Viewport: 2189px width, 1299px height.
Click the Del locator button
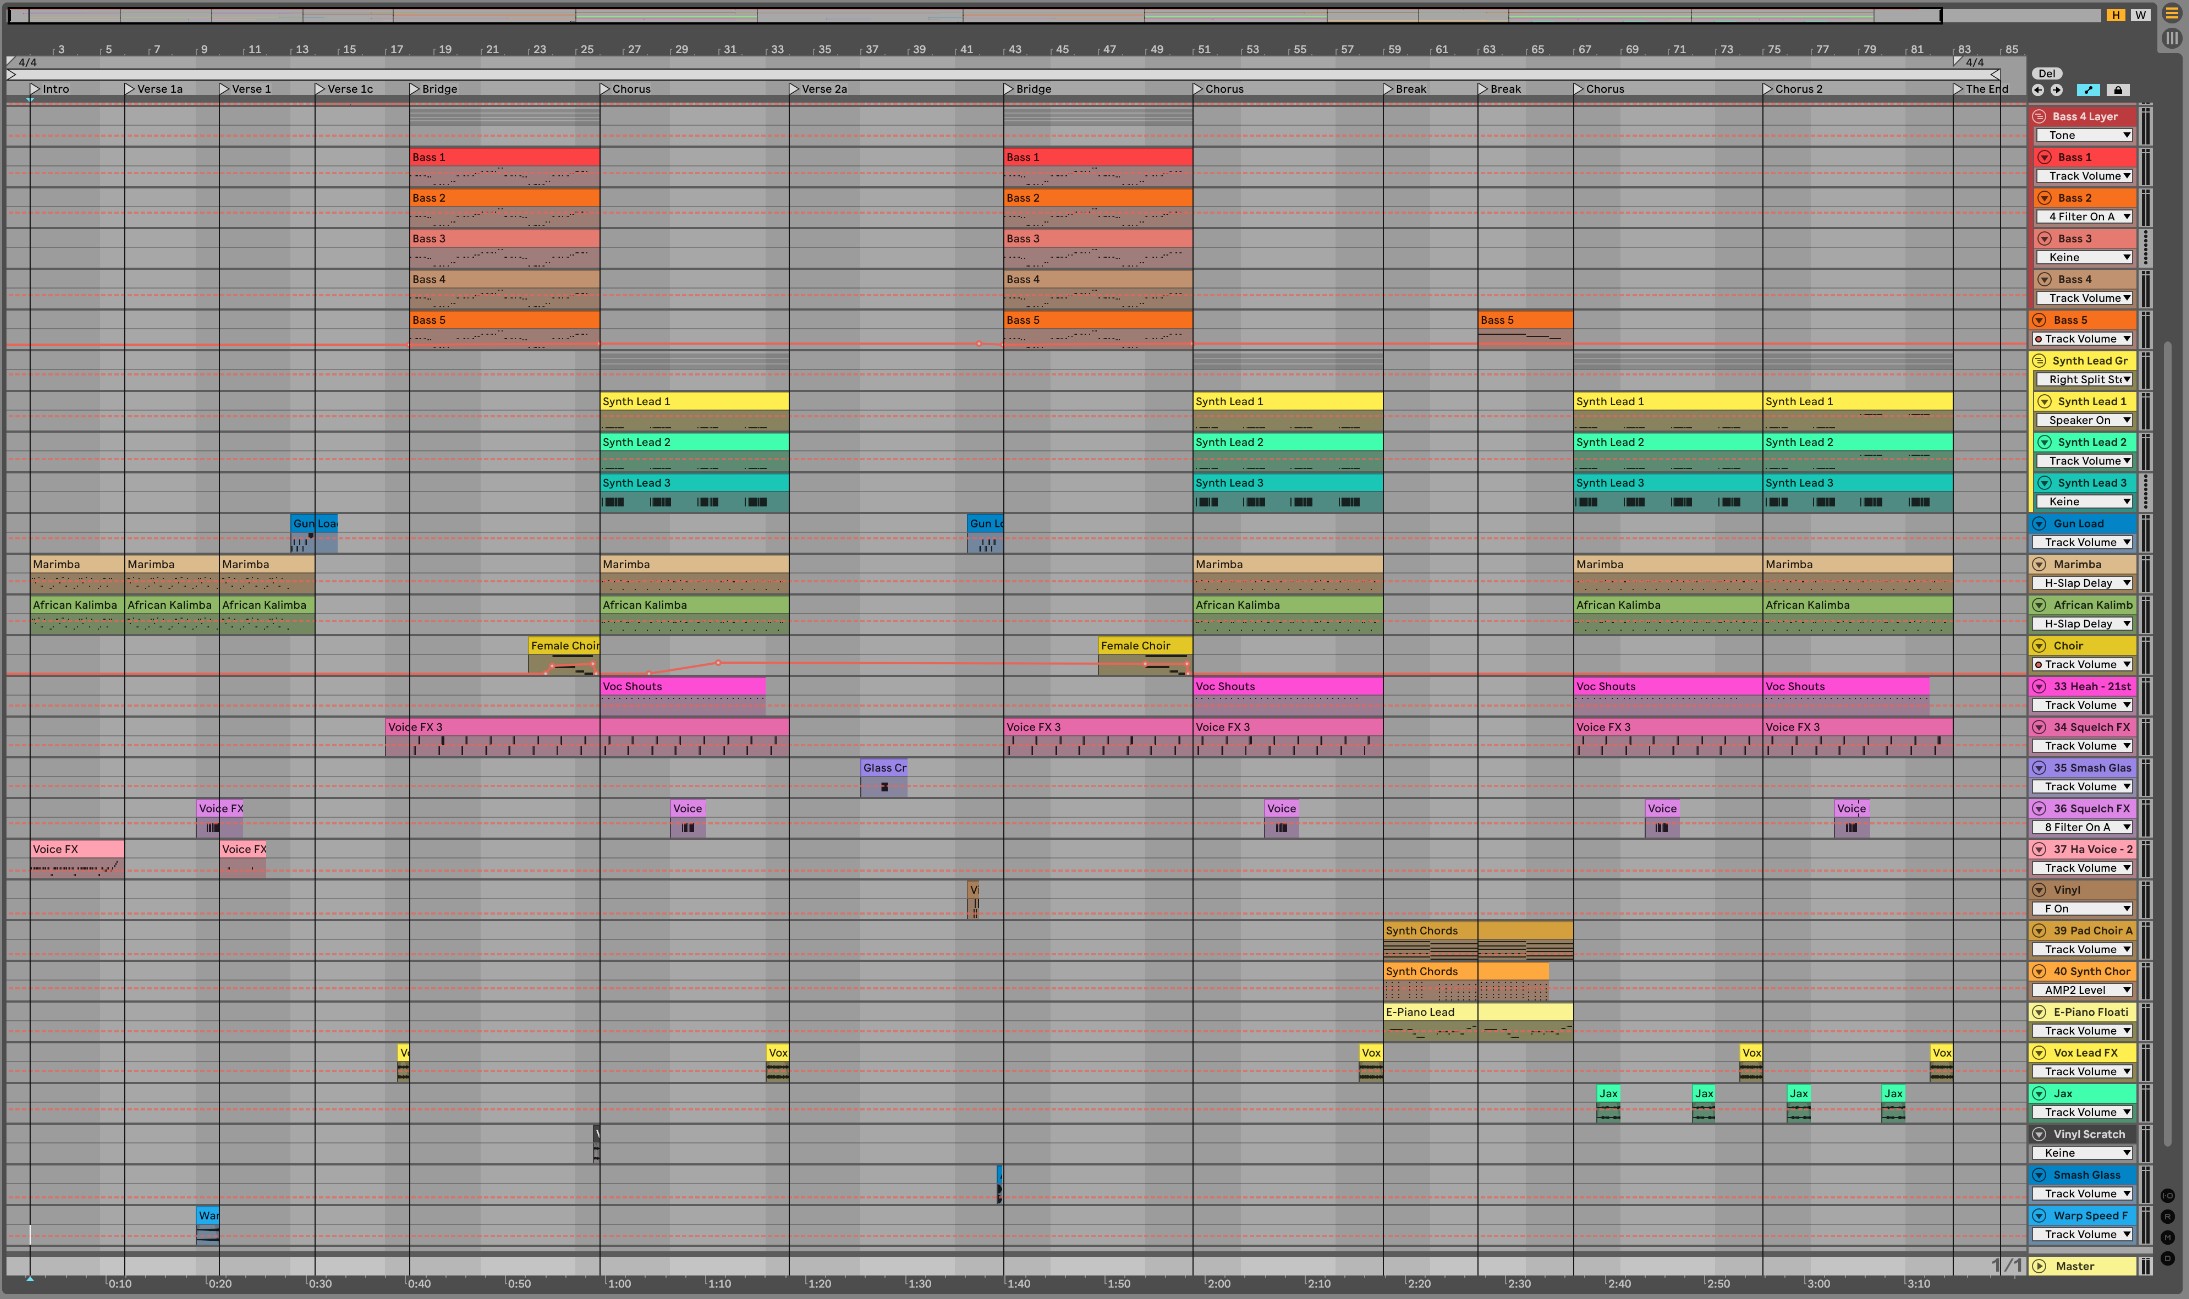(2046, 73)
